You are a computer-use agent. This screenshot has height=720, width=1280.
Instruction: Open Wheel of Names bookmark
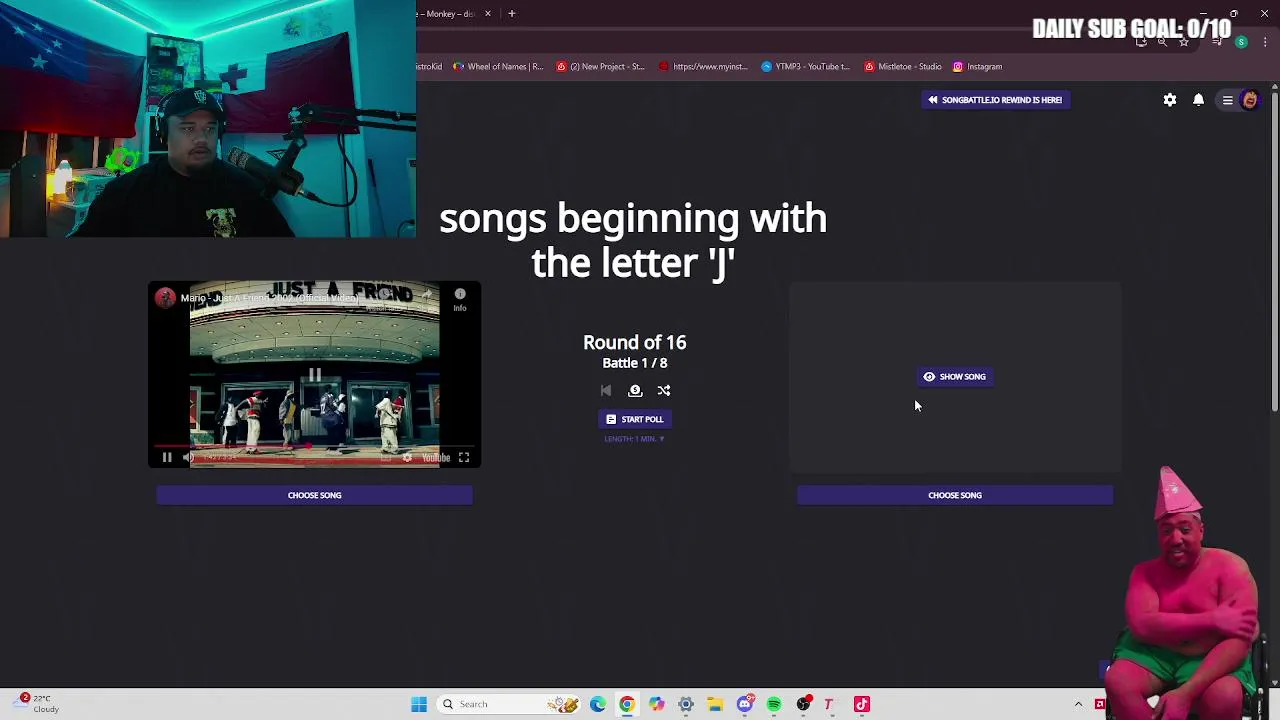click(x=498, y=67)
